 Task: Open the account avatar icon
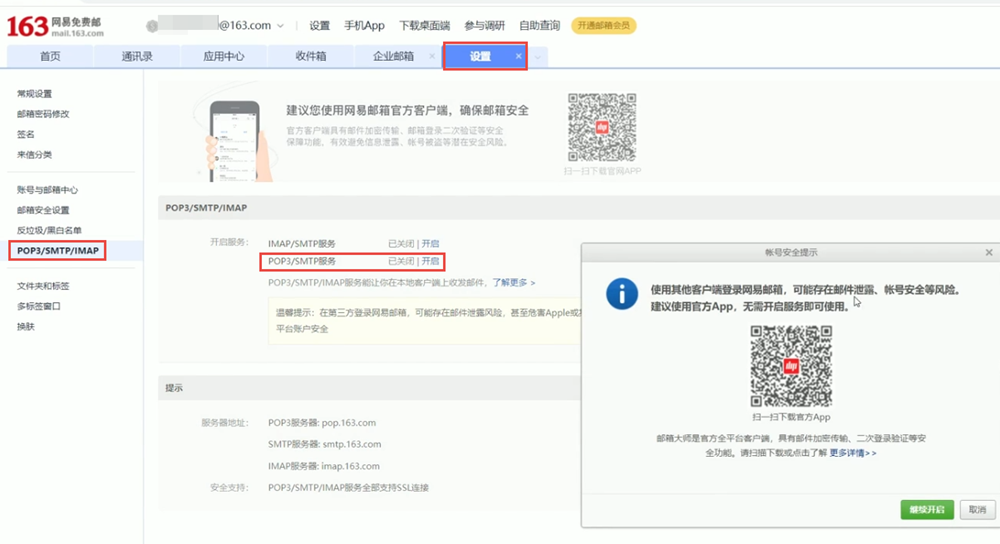[152, 26]
